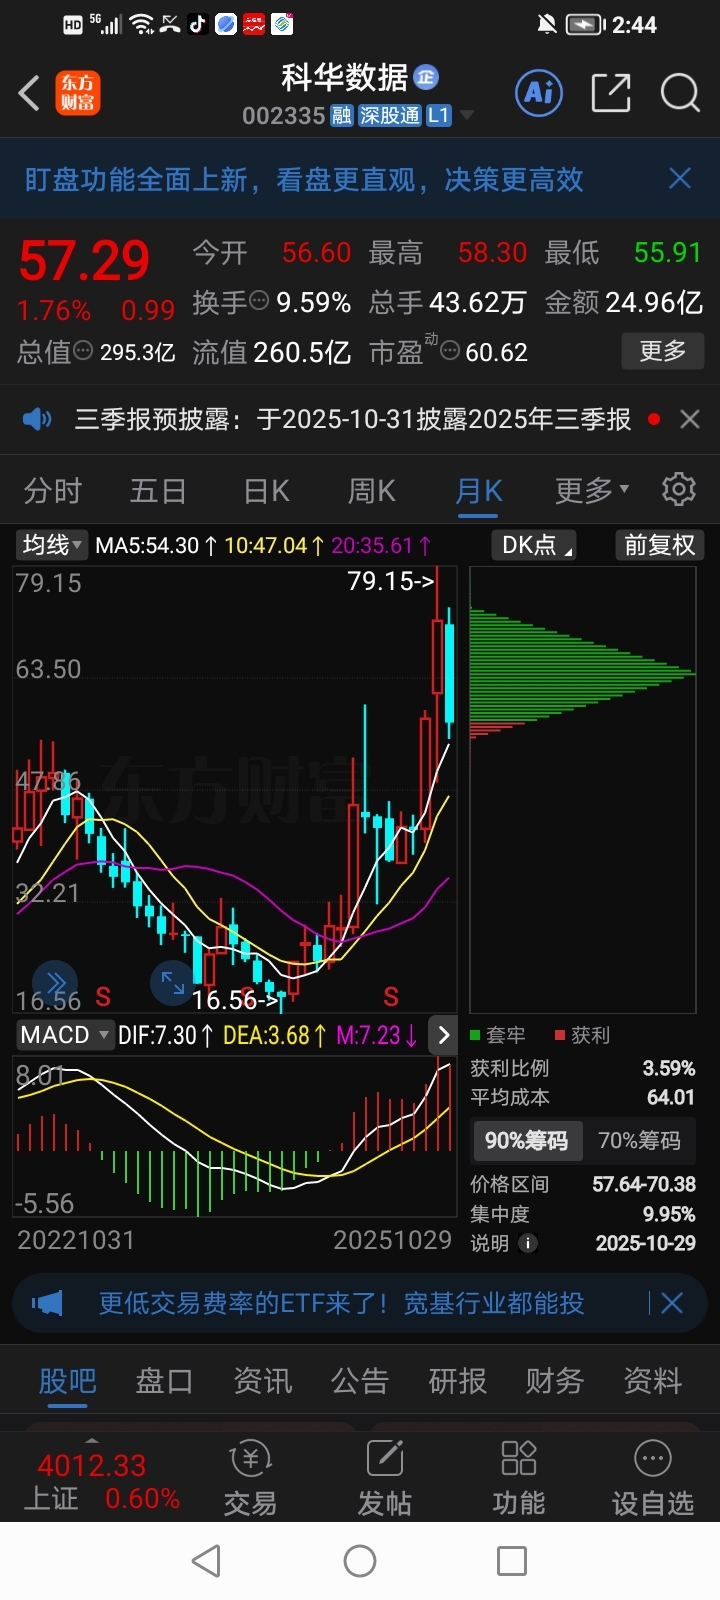Tap the 深股通 badge
This screenshot has width=720, height=1600.
point(390,116)
